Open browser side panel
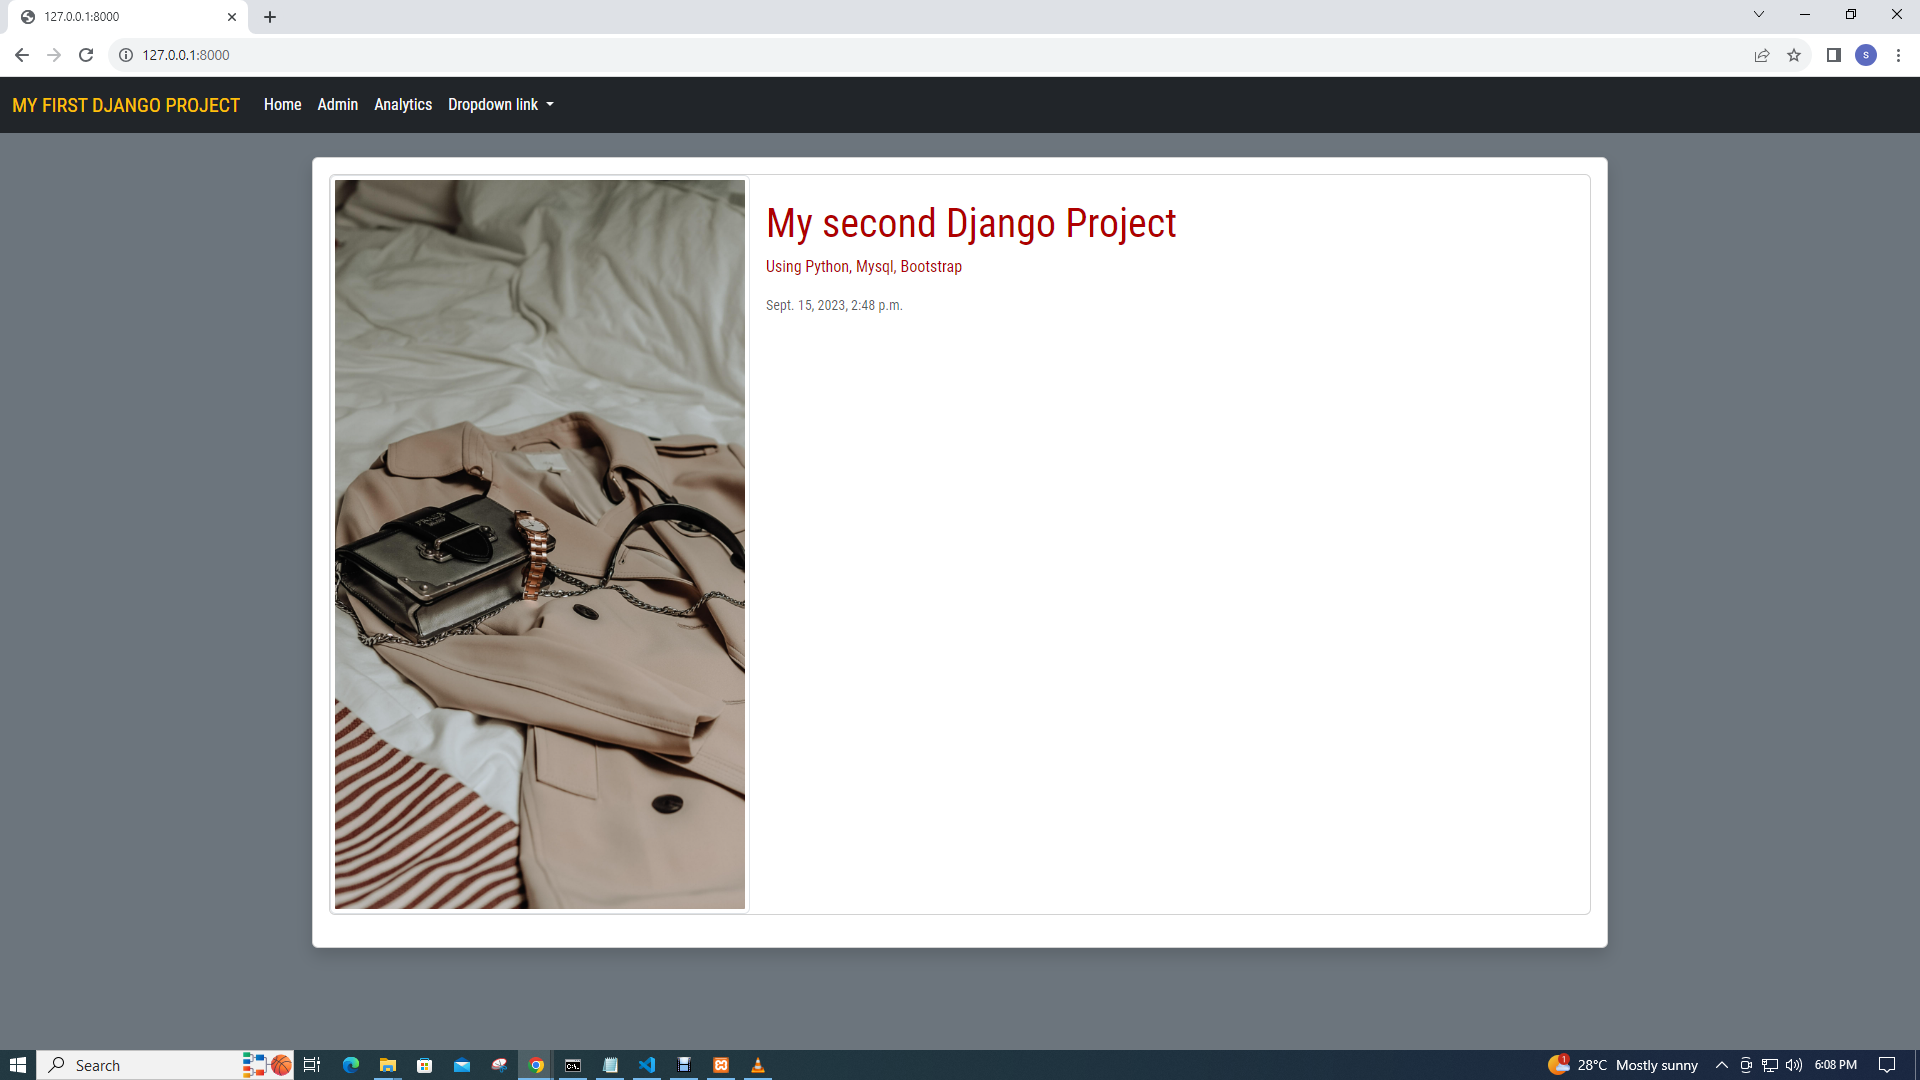Screen dimensions: 1920x1080 pos(1833,55)
